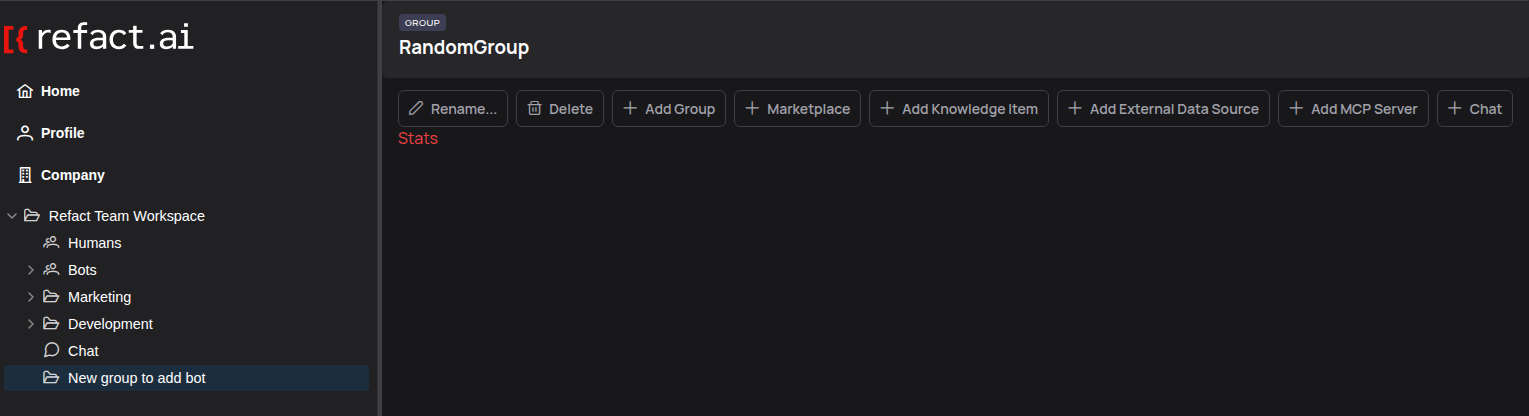Select the Development group
This screenshot has height=416, width=1529.
(110, 324)
